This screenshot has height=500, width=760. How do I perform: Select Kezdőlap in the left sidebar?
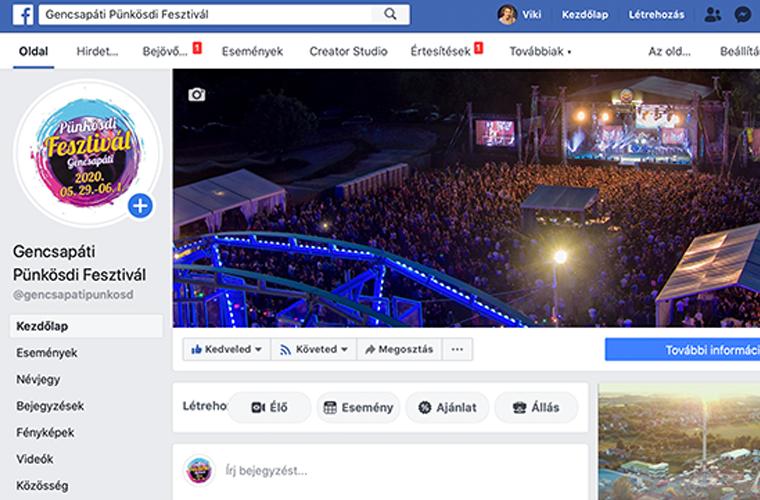86,326
